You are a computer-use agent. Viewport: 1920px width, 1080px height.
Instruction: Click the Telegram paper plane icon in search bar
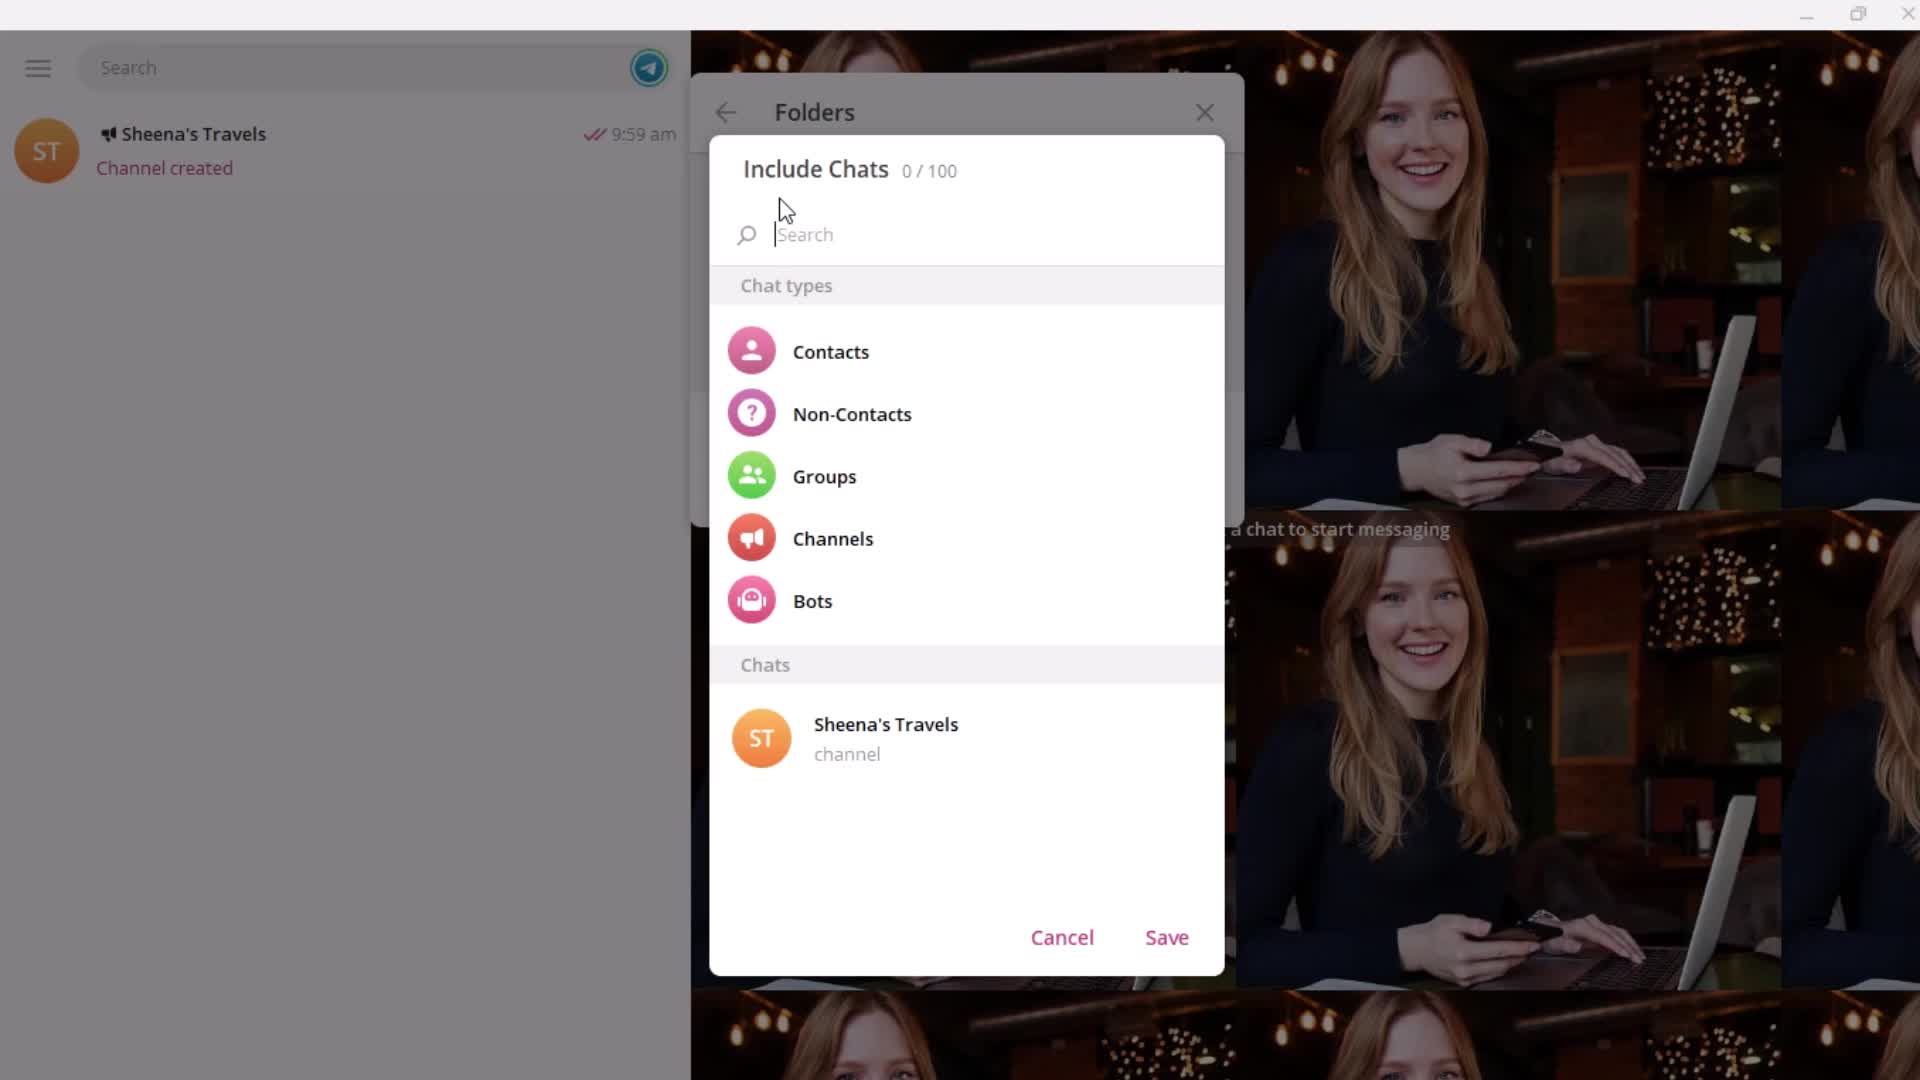[x=649, y=68]
